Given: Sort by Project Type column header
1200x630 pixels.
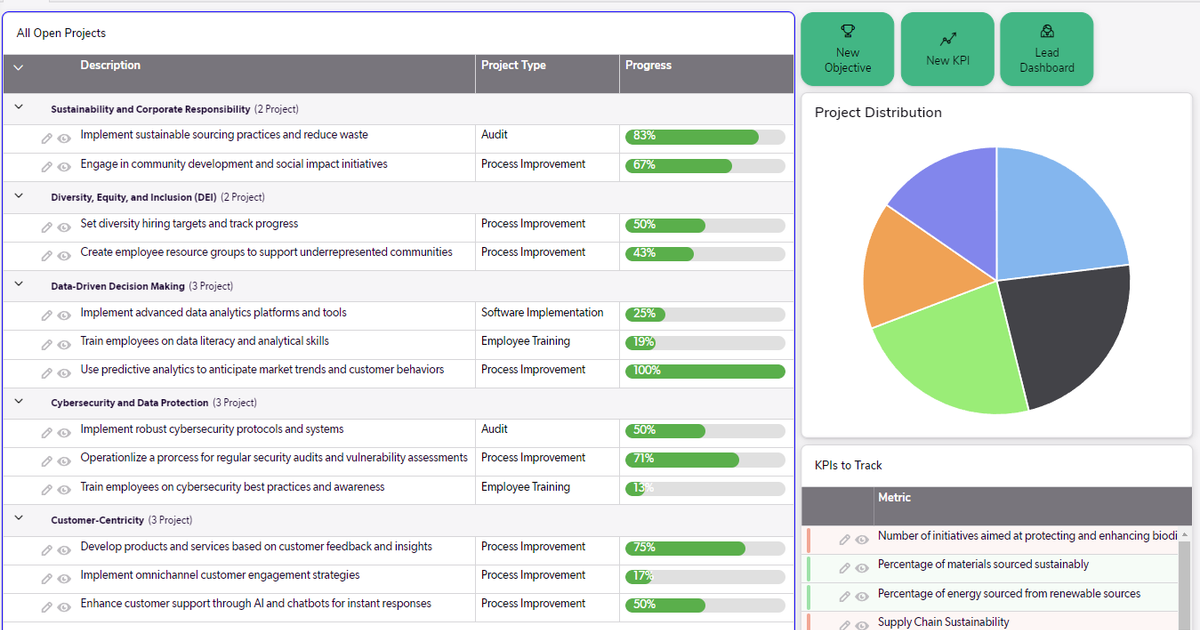Looking at the screenshot, I should coord(514,66).
